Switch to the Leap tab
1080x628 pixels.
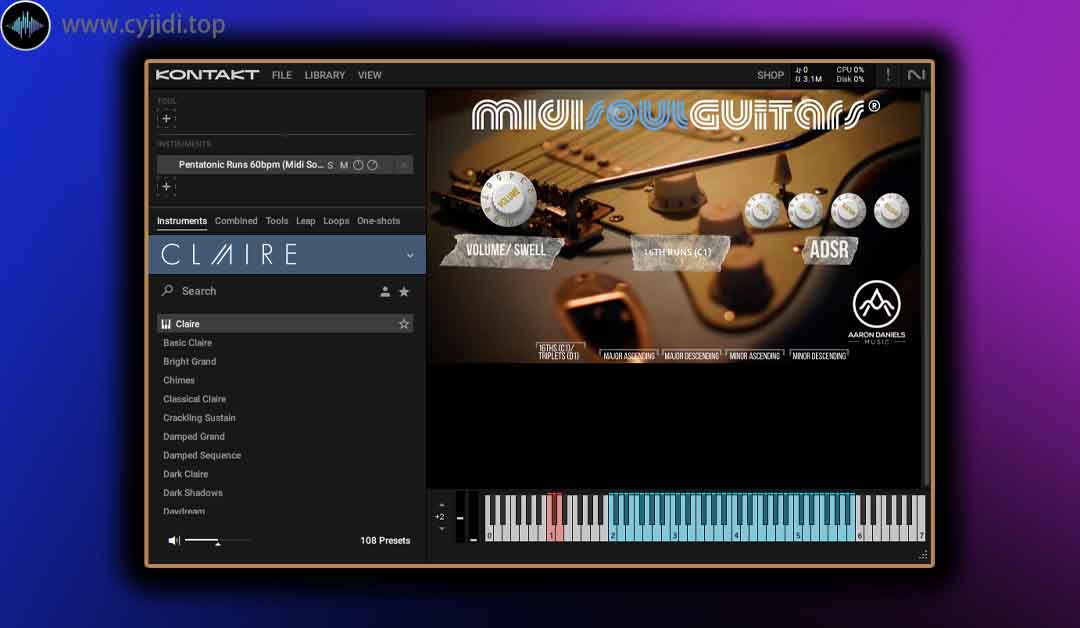[306, 221]
